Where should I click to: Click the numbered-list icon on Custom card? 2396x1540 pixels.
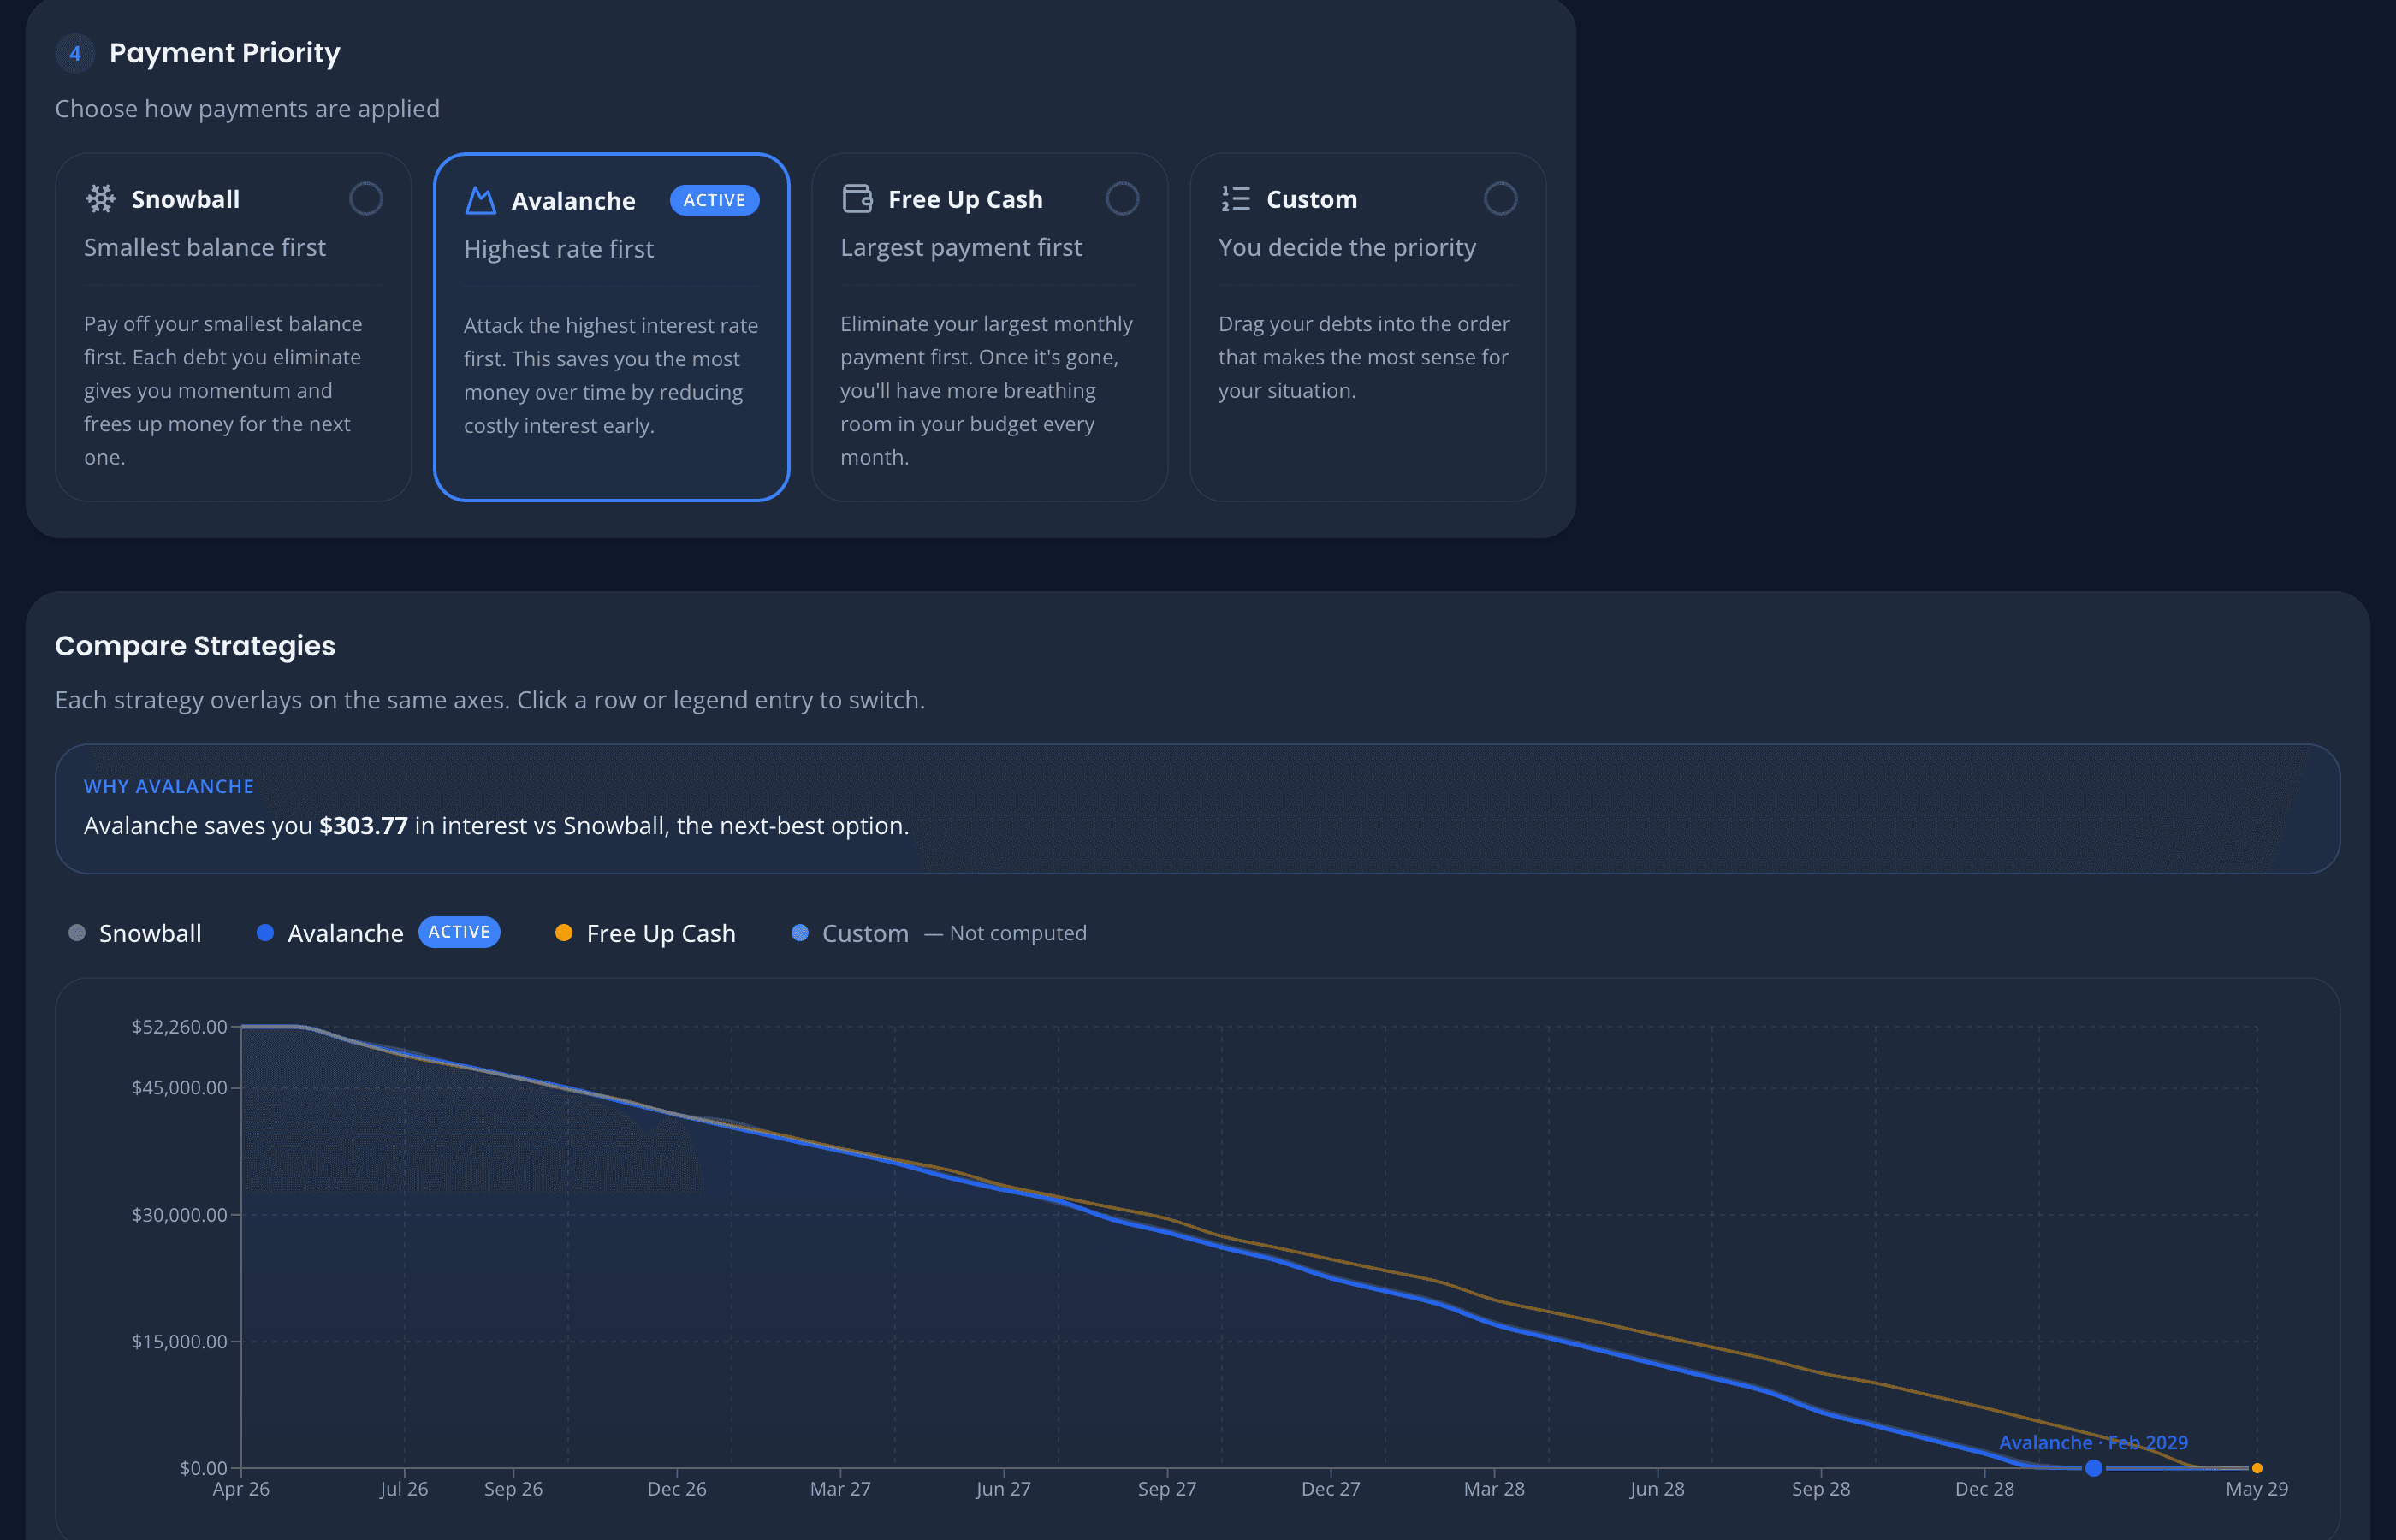(x=1235, y=198)
